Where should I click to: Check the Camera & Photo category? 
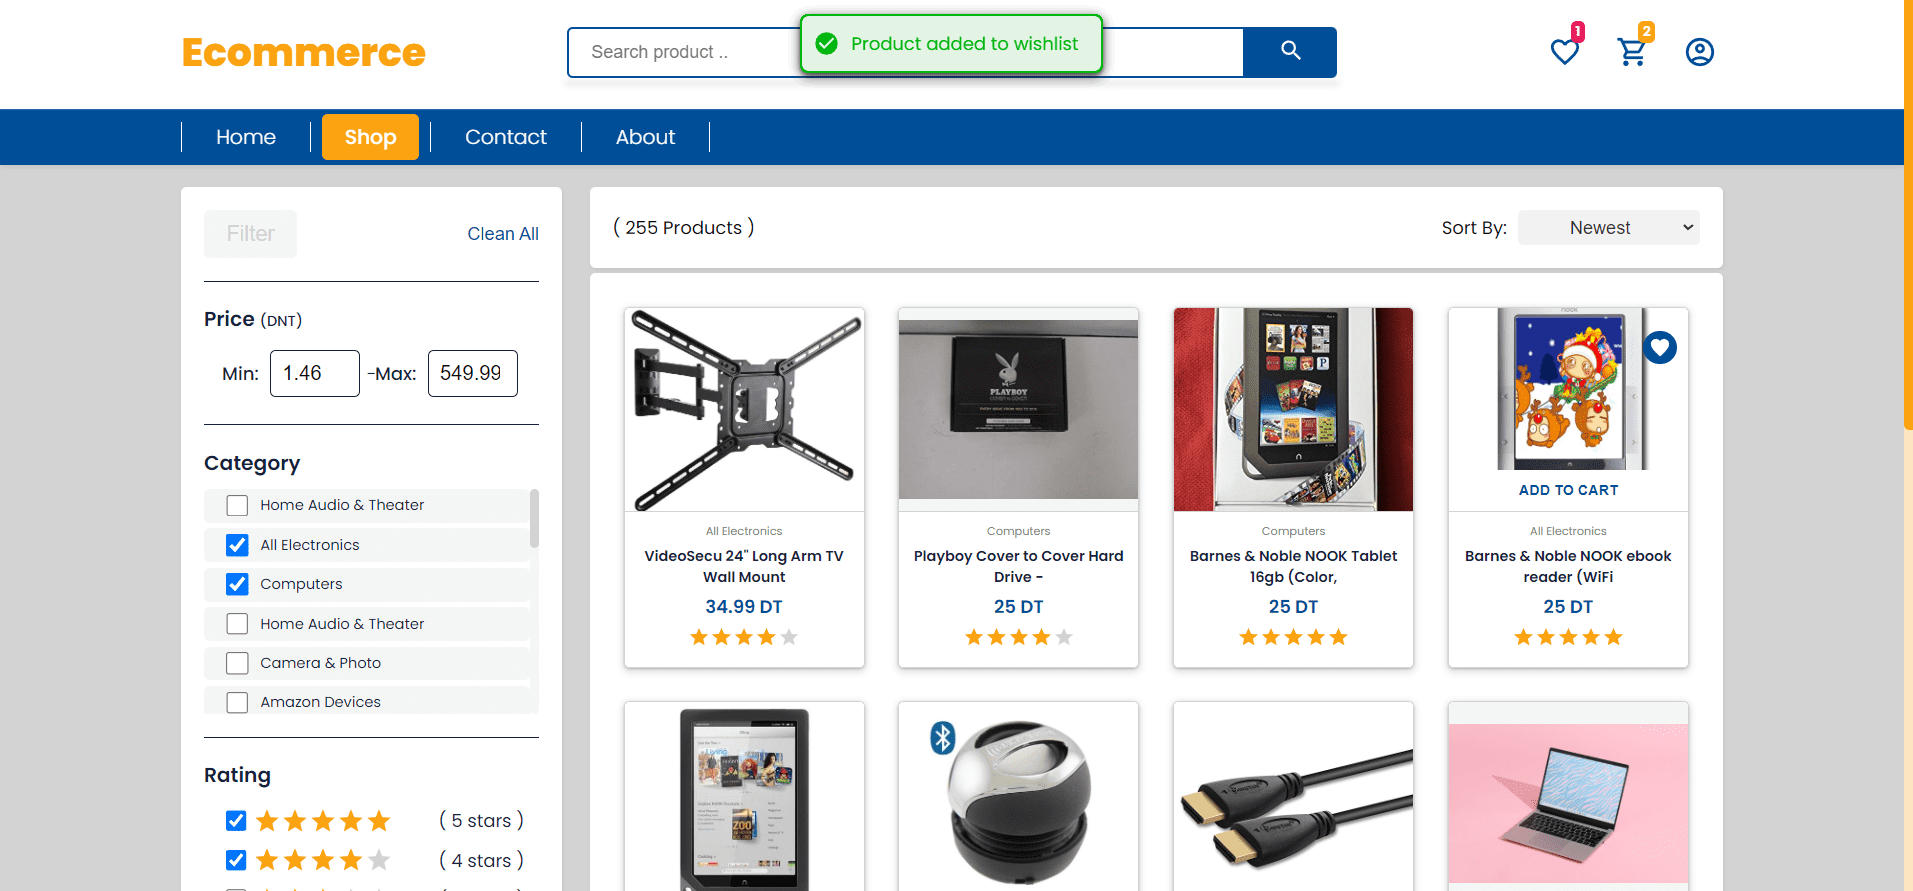(x=237, y=663)
